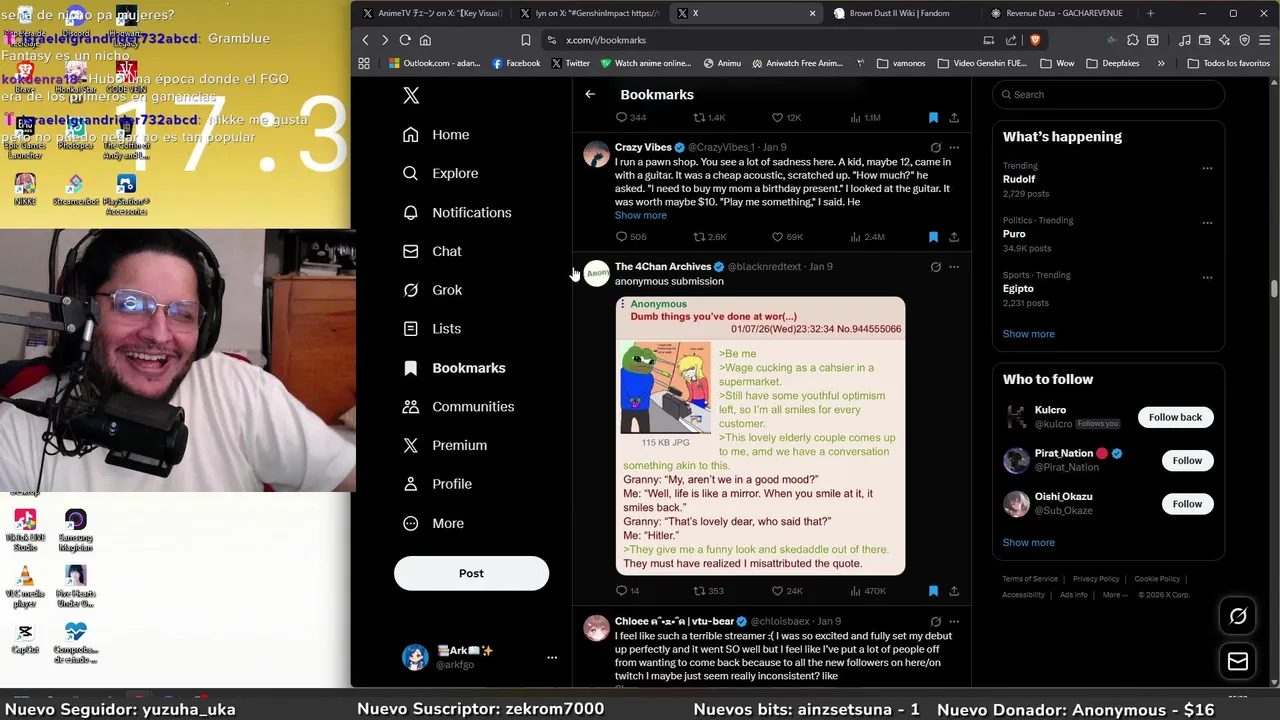
Task: Click the page vertical scrollbar thumb
Action: pos(1274,289)
